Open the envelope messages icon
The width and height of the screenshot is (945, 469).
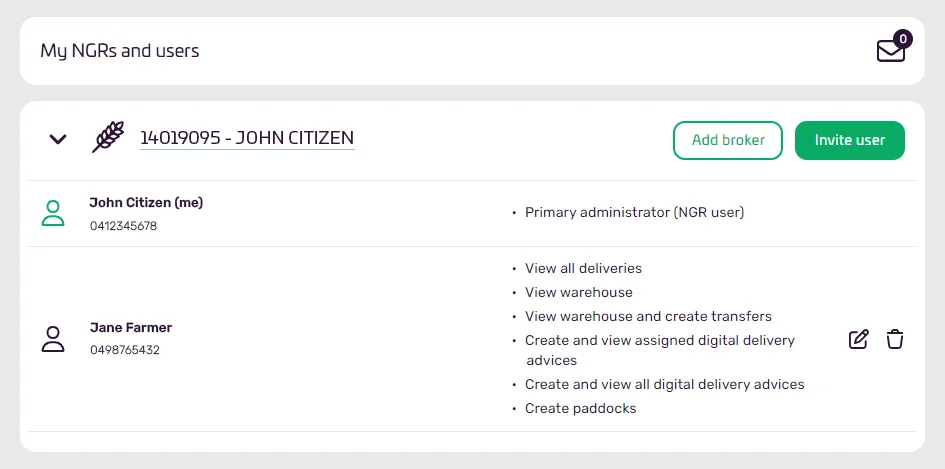[x=890, y=51]
